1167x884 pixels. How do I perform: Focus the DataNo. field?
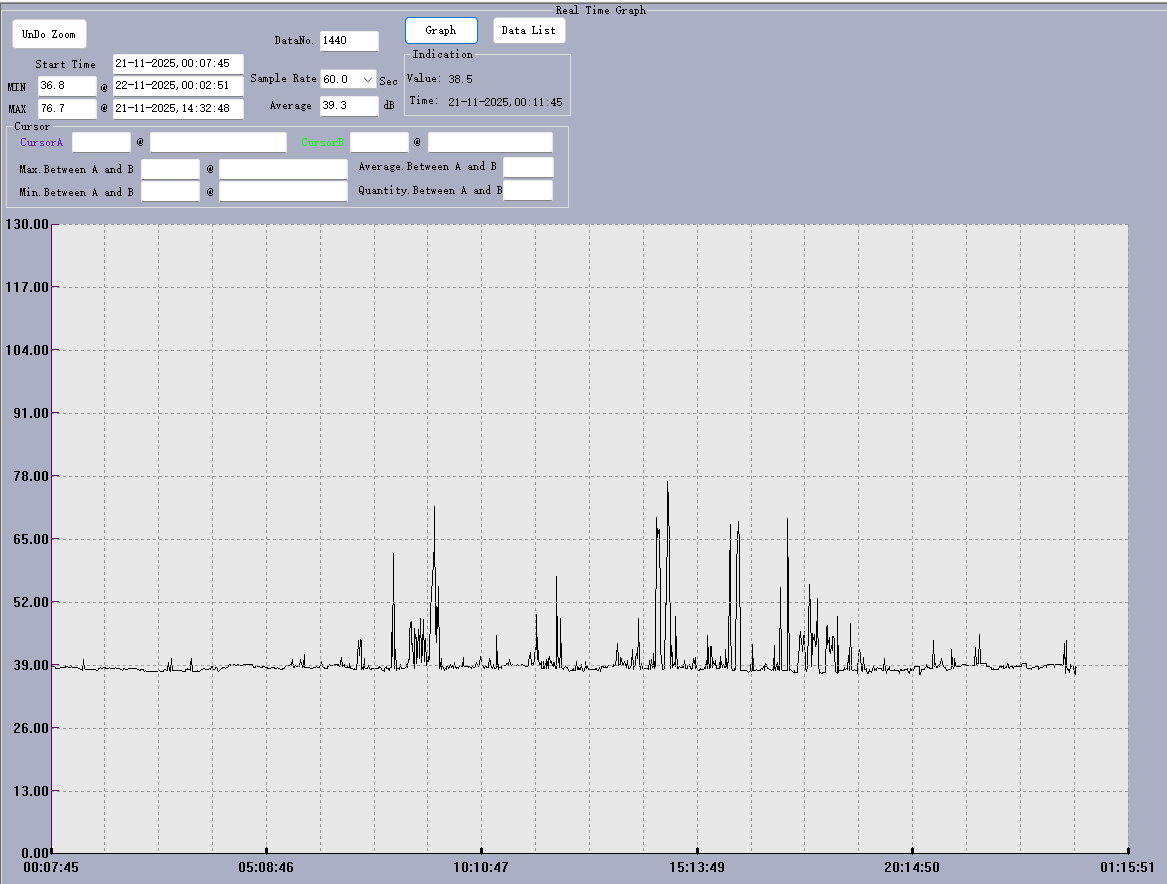[x=349, y=41]
